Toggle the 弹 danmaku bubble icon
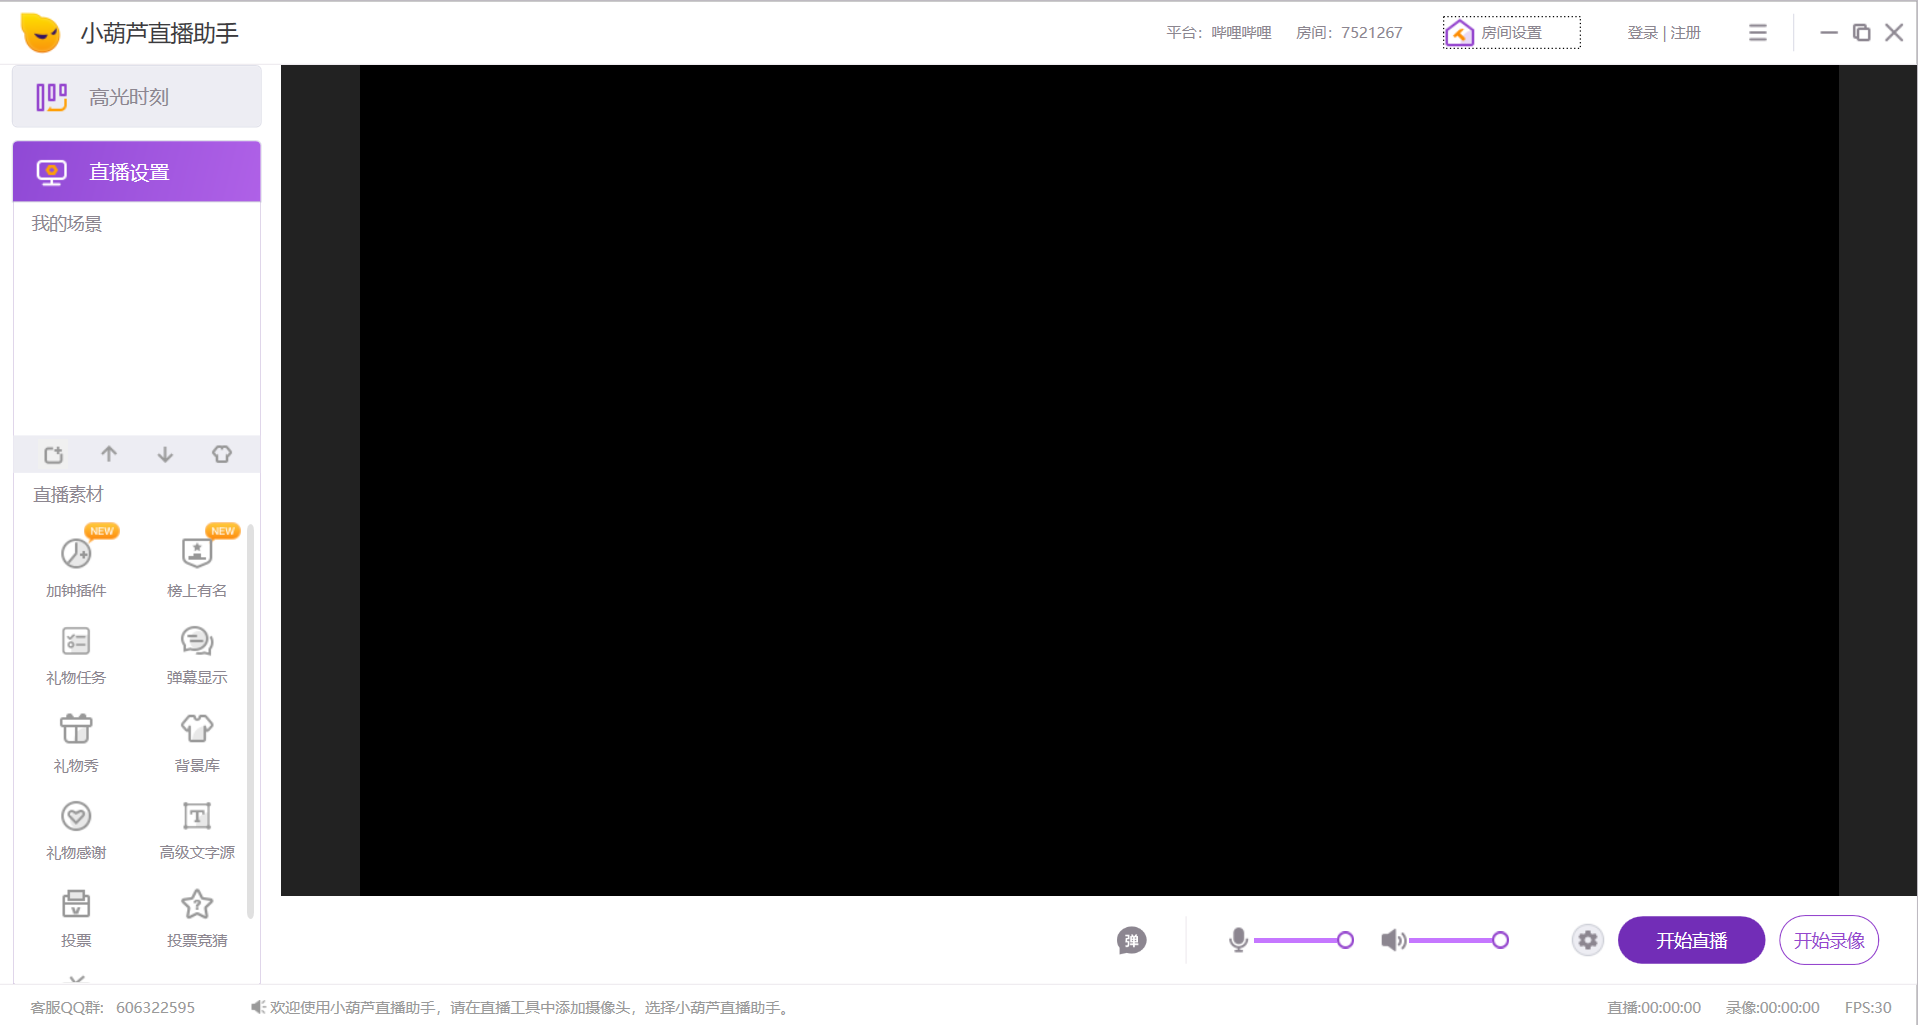 (x=1131, y=940)
